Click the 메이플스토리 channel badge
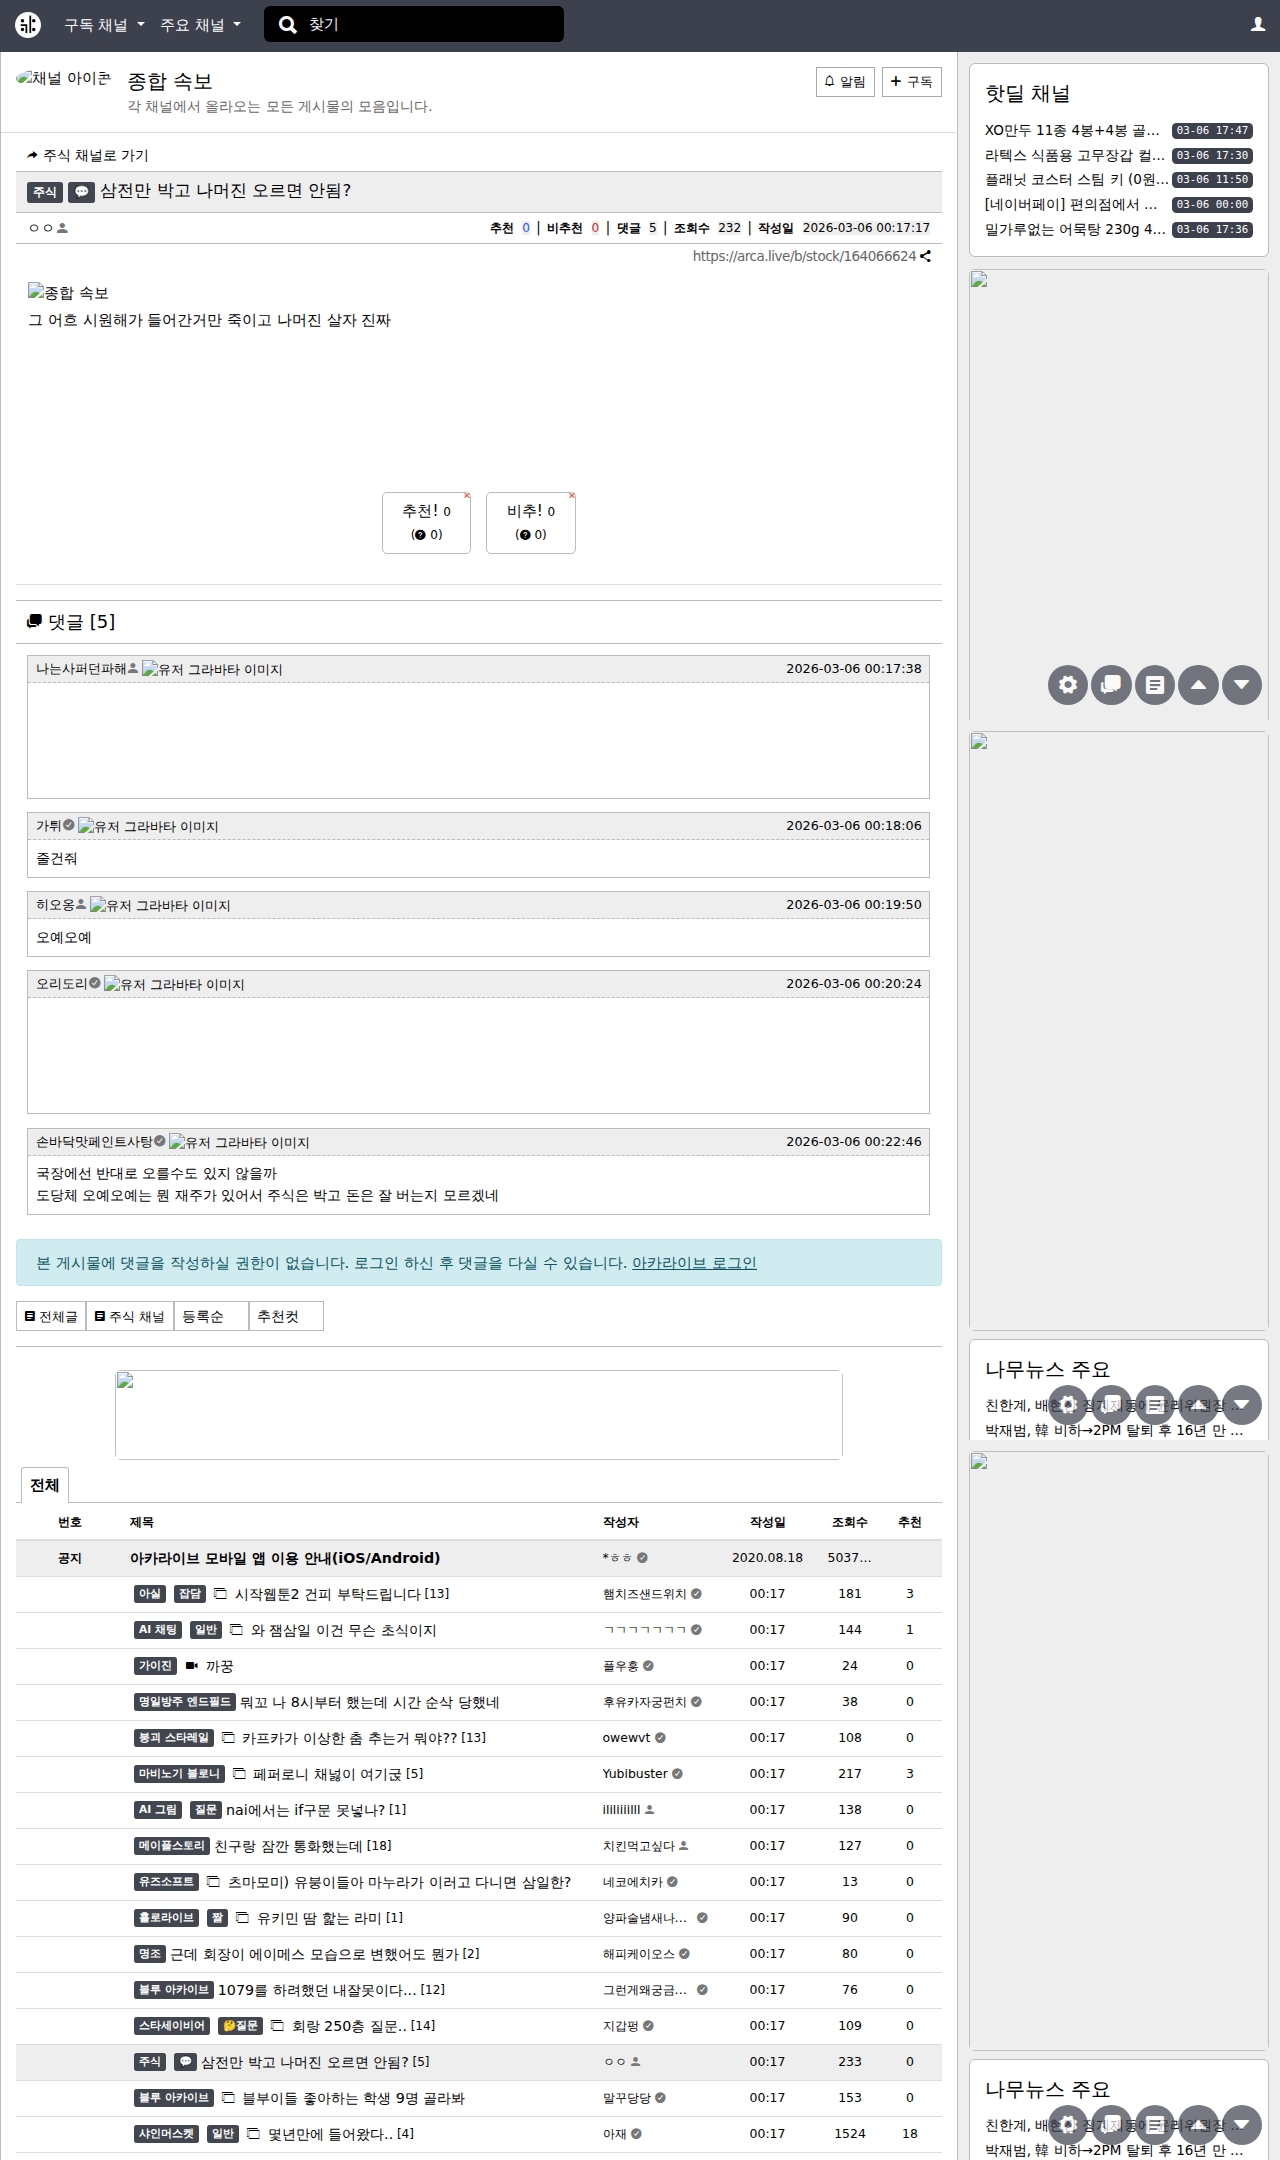This screenshot has height=2160, width=1280. click(x=171, y=1846)
